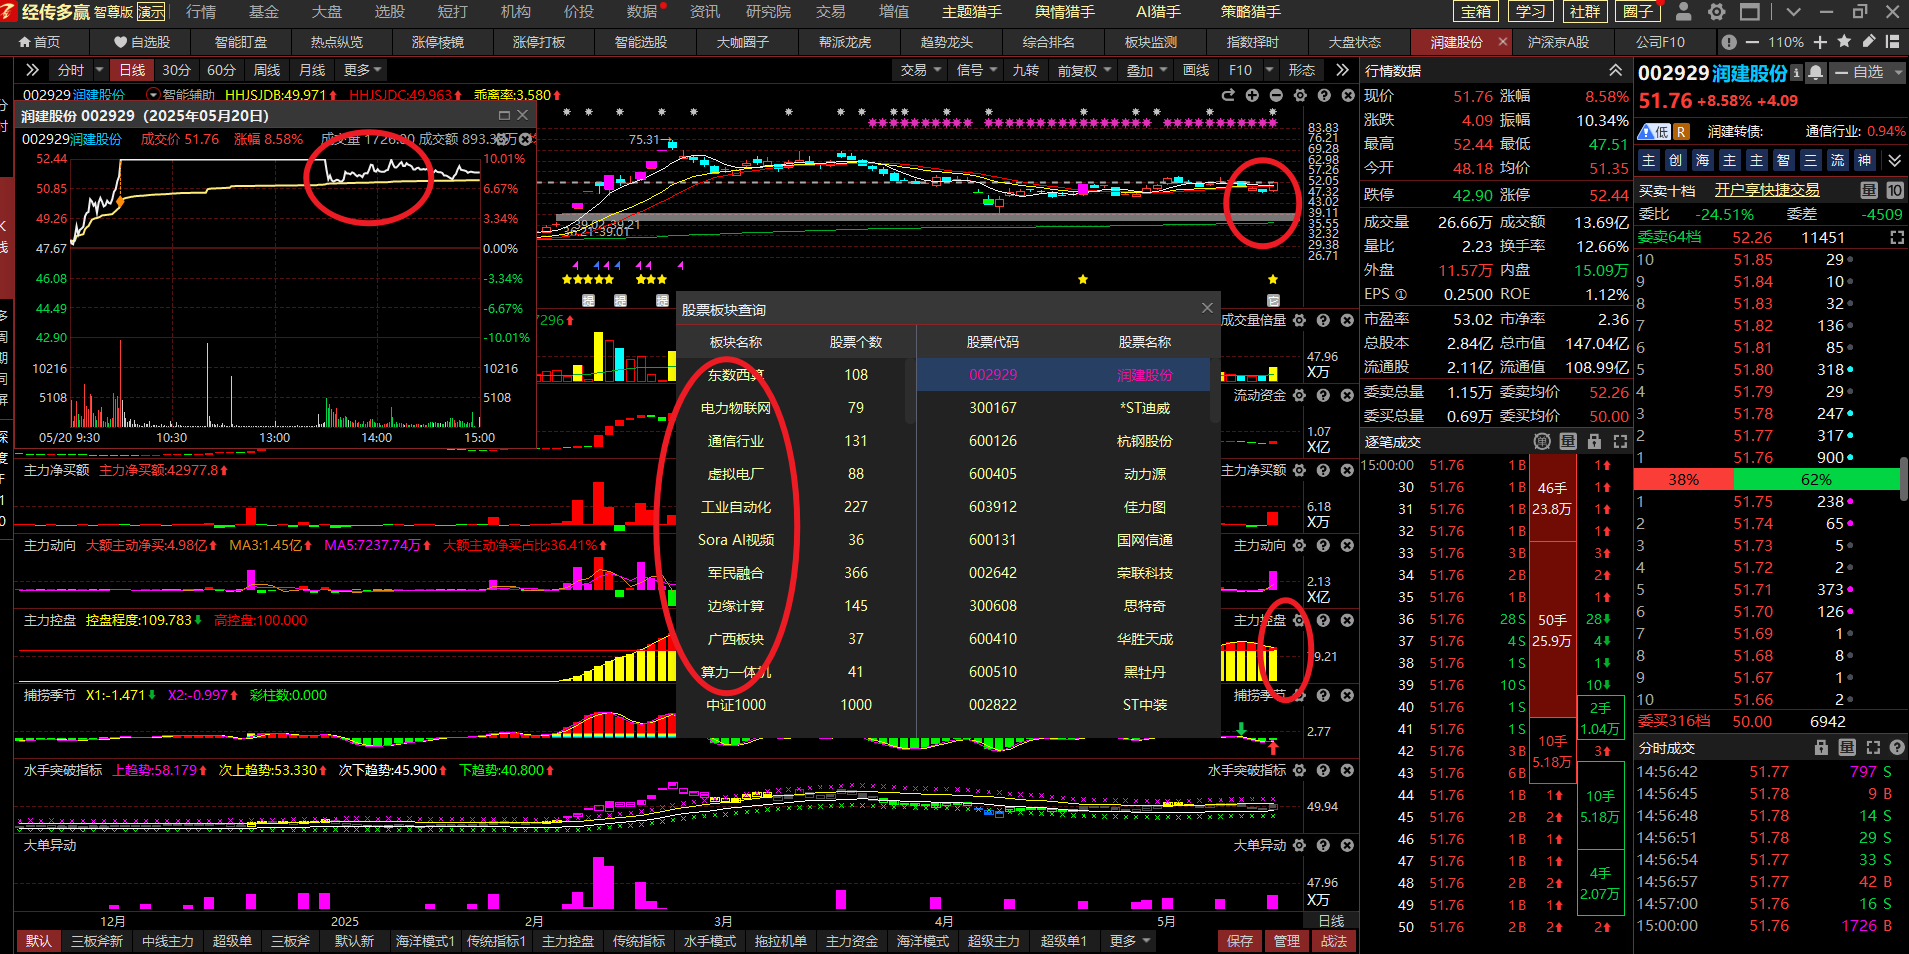1909x954 pixels.
Task: Click the 社群 button
Action: click(1585, 12)
